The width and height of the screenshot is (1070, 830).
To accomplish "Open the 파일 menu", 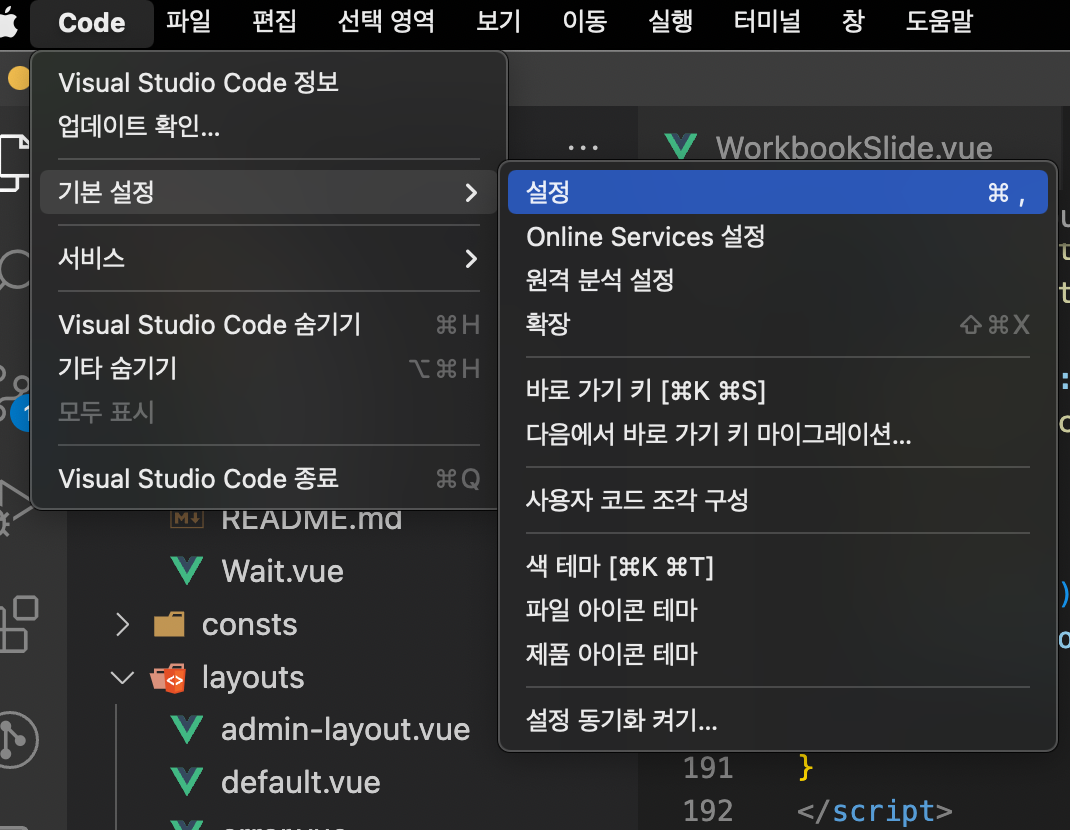I will [188, 21].
